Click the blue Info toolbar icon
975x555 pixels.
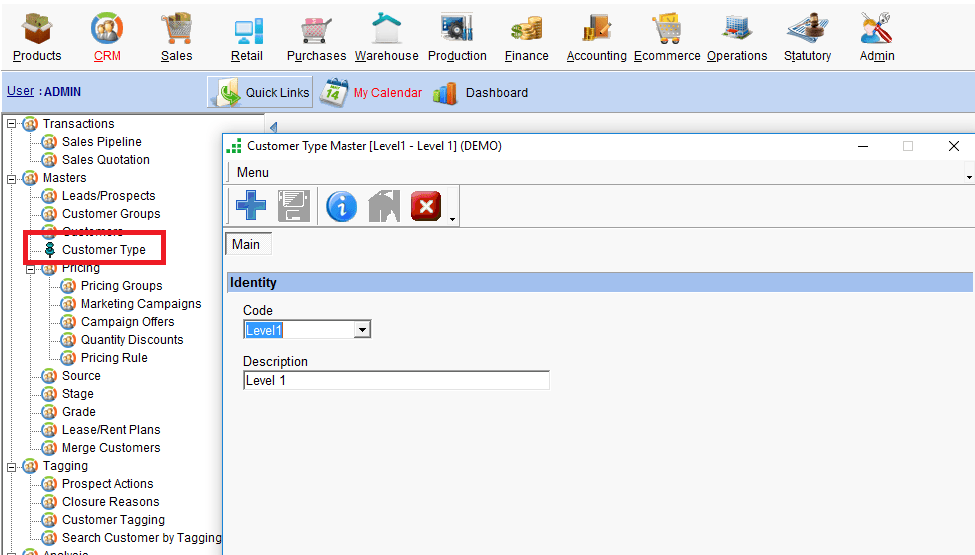click(341, 207)
